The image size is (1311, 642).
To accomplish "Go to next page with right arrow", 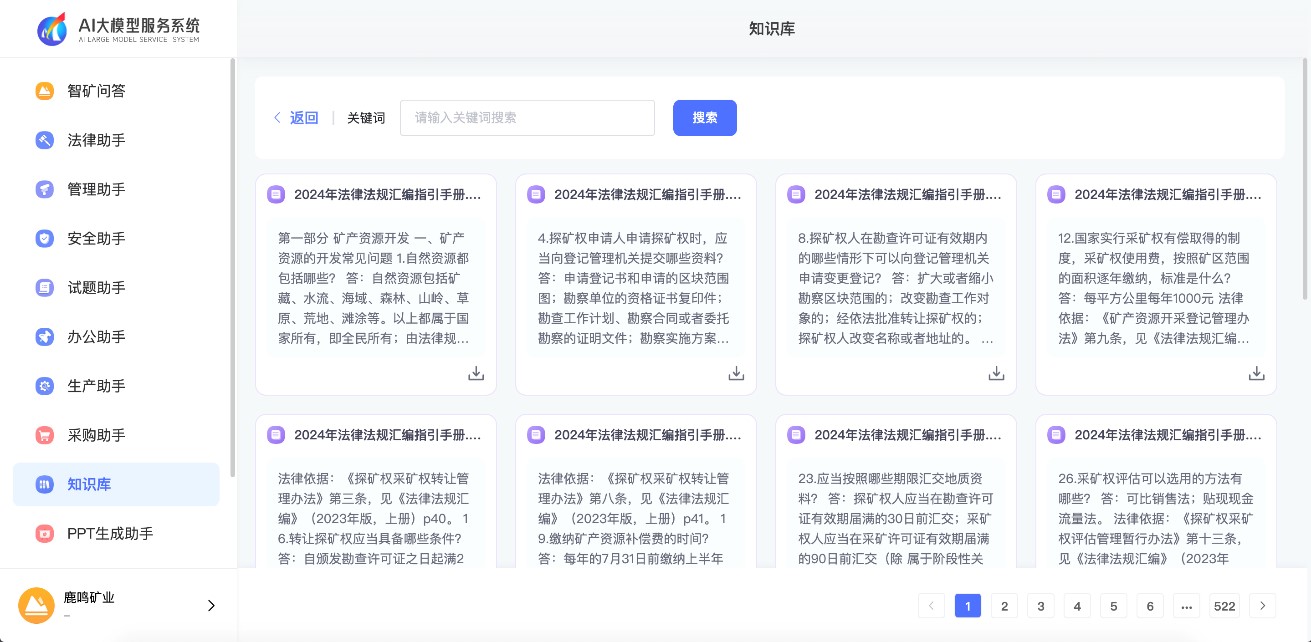I will click(x=1263, y=605).
